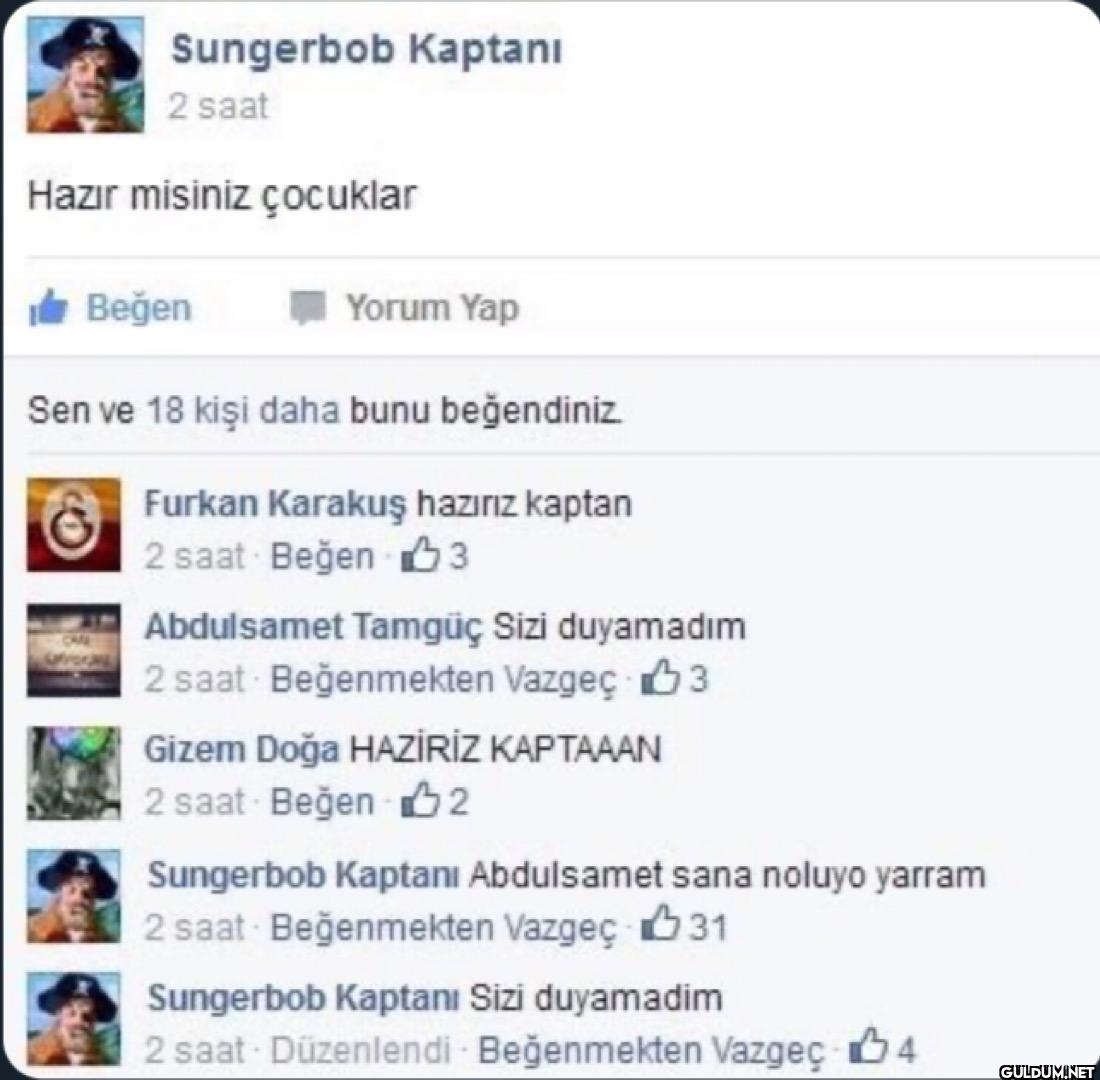
Task: View edit history via Düzenlendi link
Action: click(360, 1051)
